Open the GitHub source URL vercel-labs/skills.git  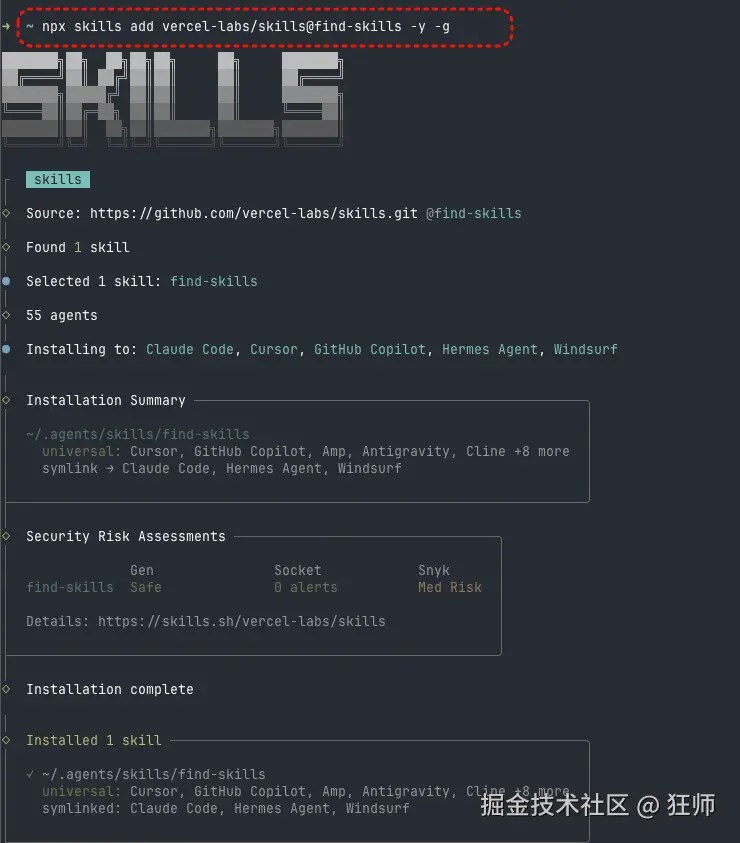click(253, 213)
